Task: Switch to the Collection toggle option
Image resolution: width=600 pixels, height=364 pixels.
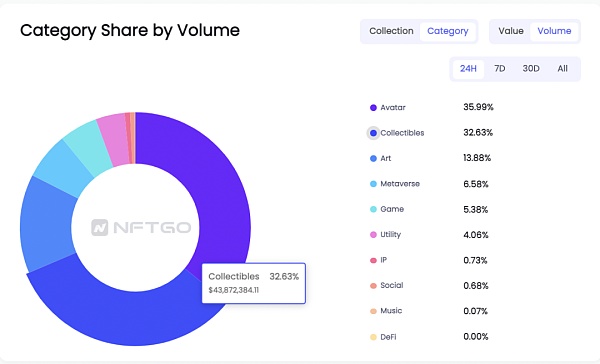Action: [391, 31]
